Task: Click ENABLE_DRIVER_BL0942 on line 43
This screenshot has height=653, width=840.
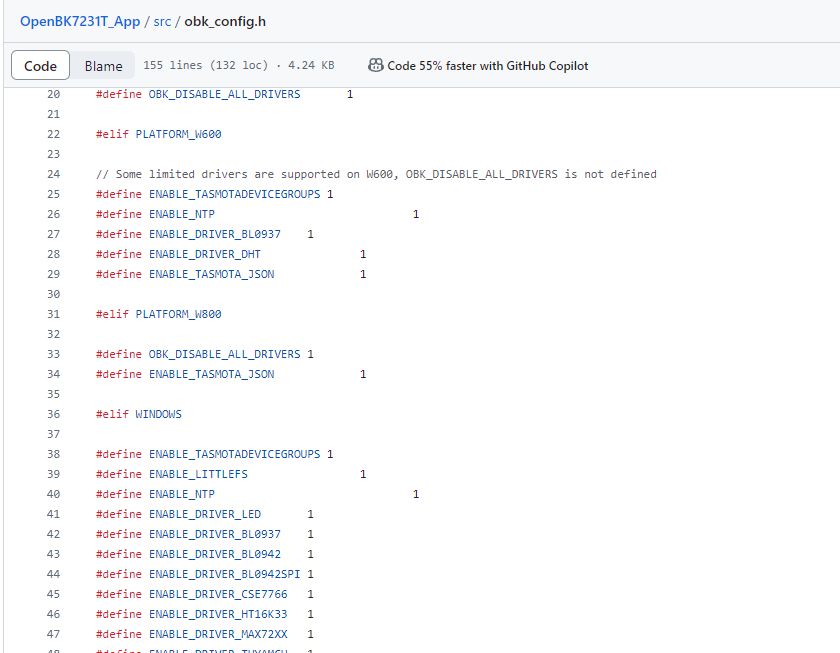Action: click(x=215, y=554)
